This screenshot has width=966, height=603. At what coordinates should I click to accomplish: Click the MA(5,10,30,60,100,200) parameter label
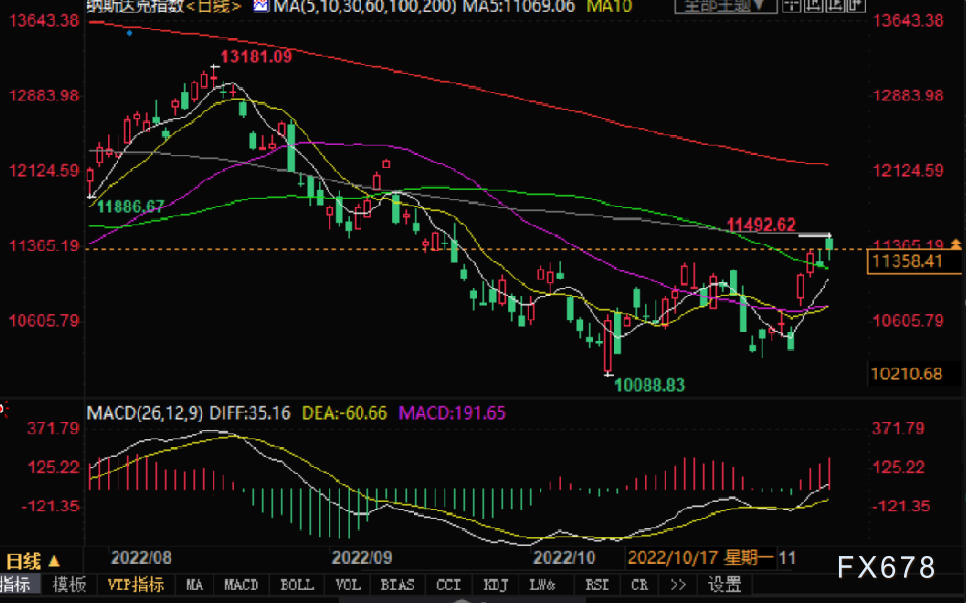tap(365, 6)
